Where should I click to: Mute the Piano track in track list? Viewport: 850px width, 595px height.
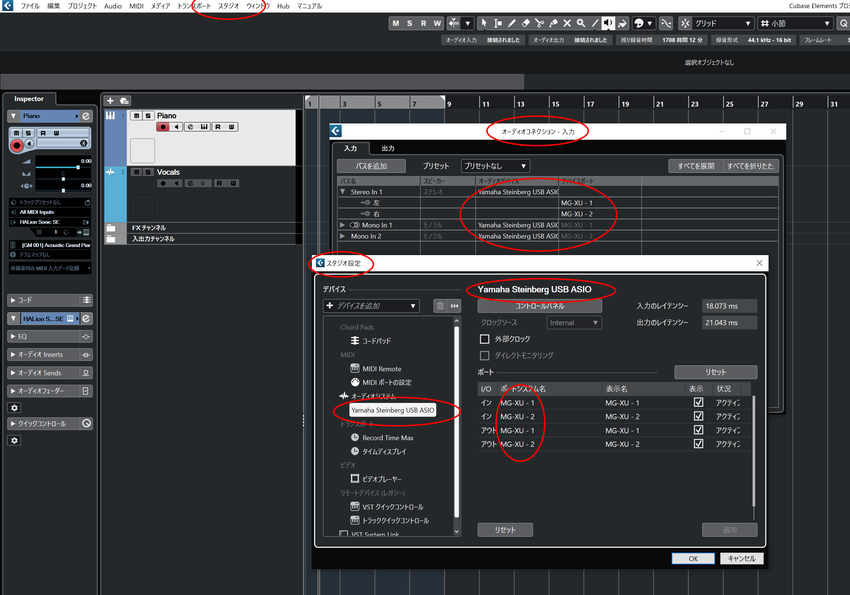pyautogui.click(x=137, y=115)
